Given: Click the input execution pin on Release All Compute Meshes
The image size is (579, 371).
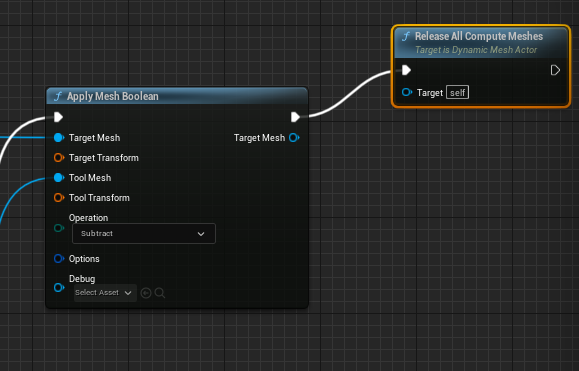Looking at the screenshot, I should coord(406,70).
